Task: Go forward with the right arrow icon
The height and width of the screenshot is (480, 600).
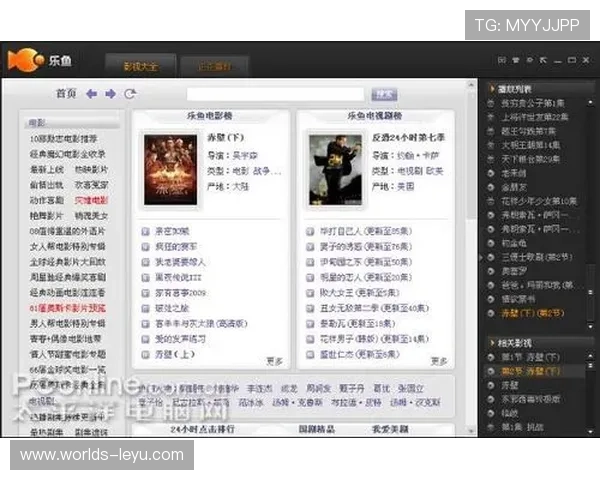Action: click(x=110, y=94)
